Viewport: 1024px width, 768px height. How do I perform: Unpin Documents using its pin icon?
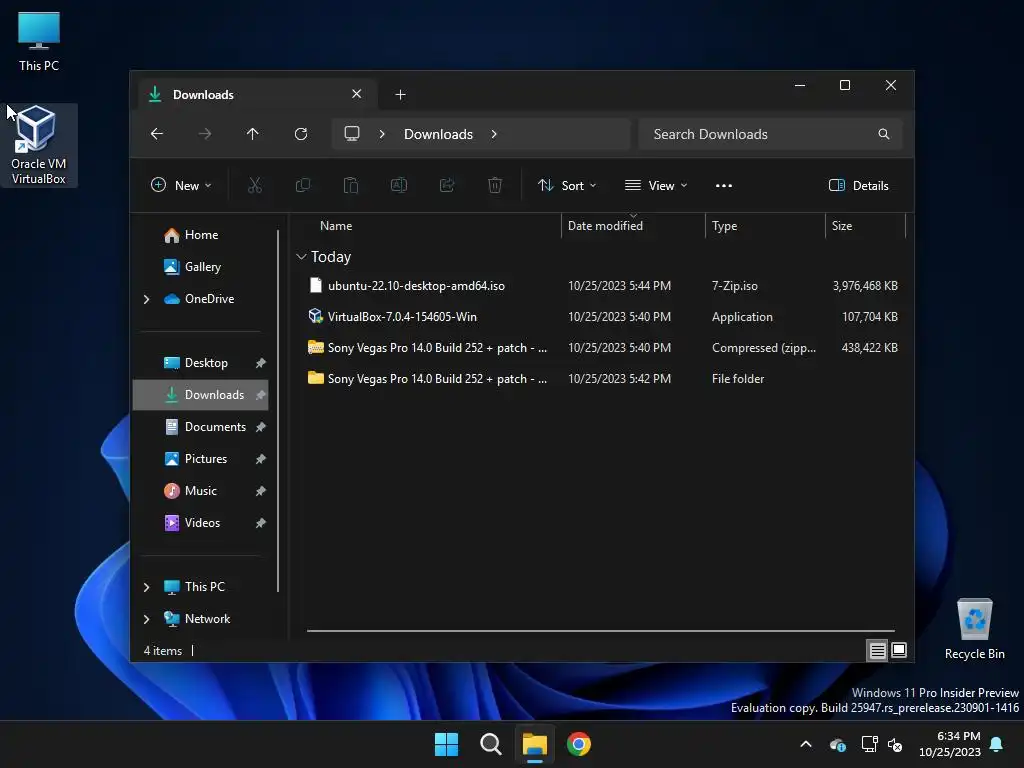[x=261, y=427]
